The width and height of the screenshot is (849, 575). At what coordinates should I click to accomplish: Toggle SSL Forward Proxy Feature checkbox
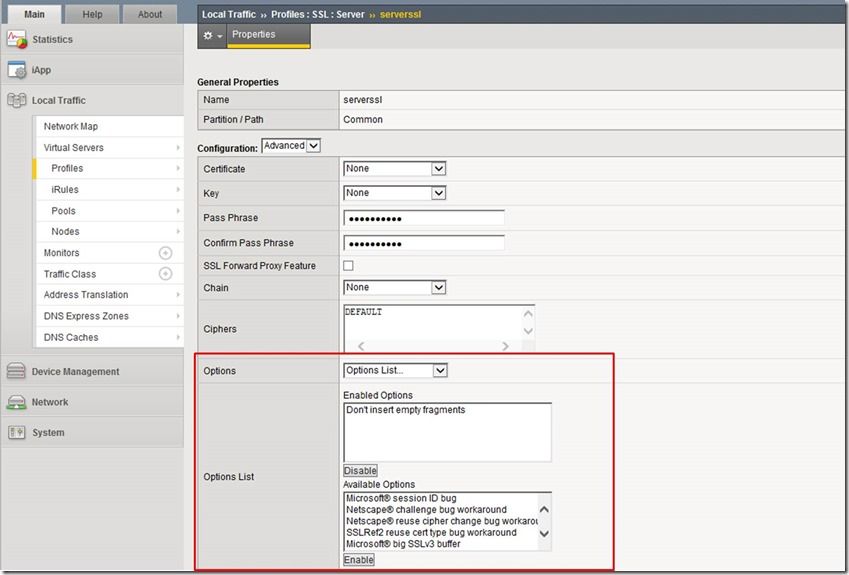[348, 266]
